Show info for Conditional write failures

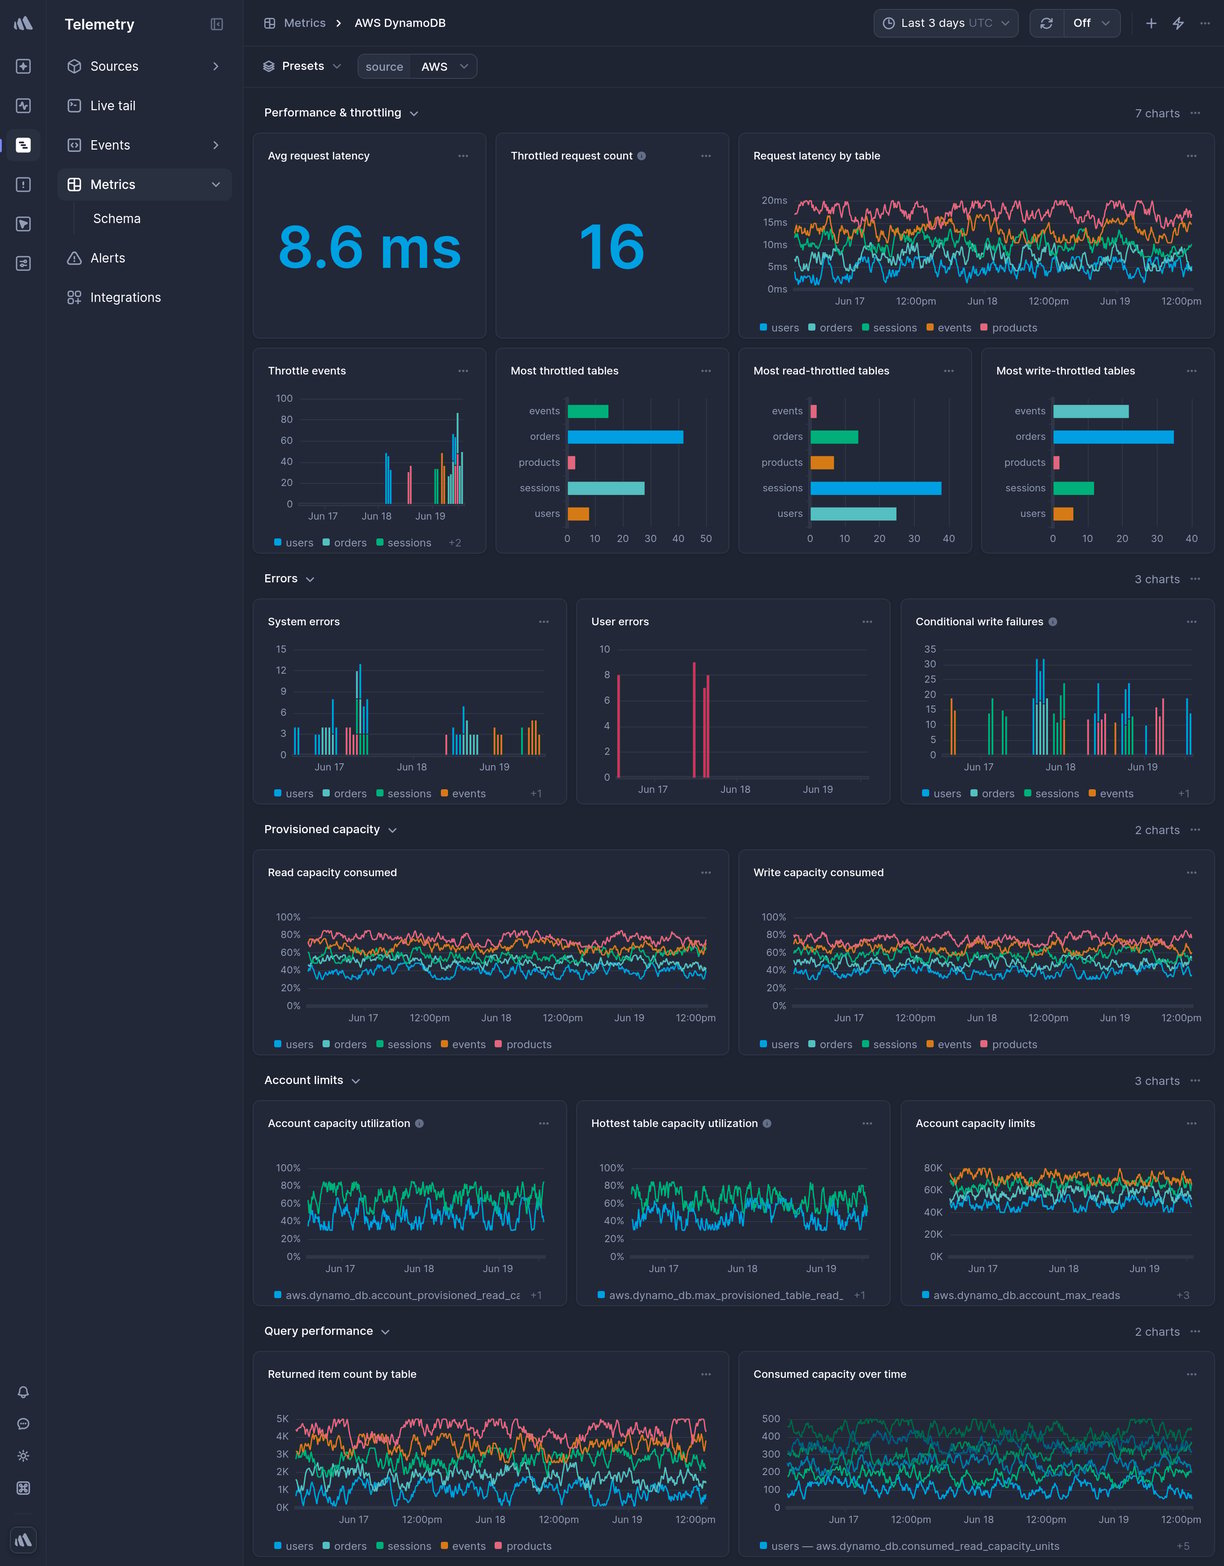(1053, 622)
